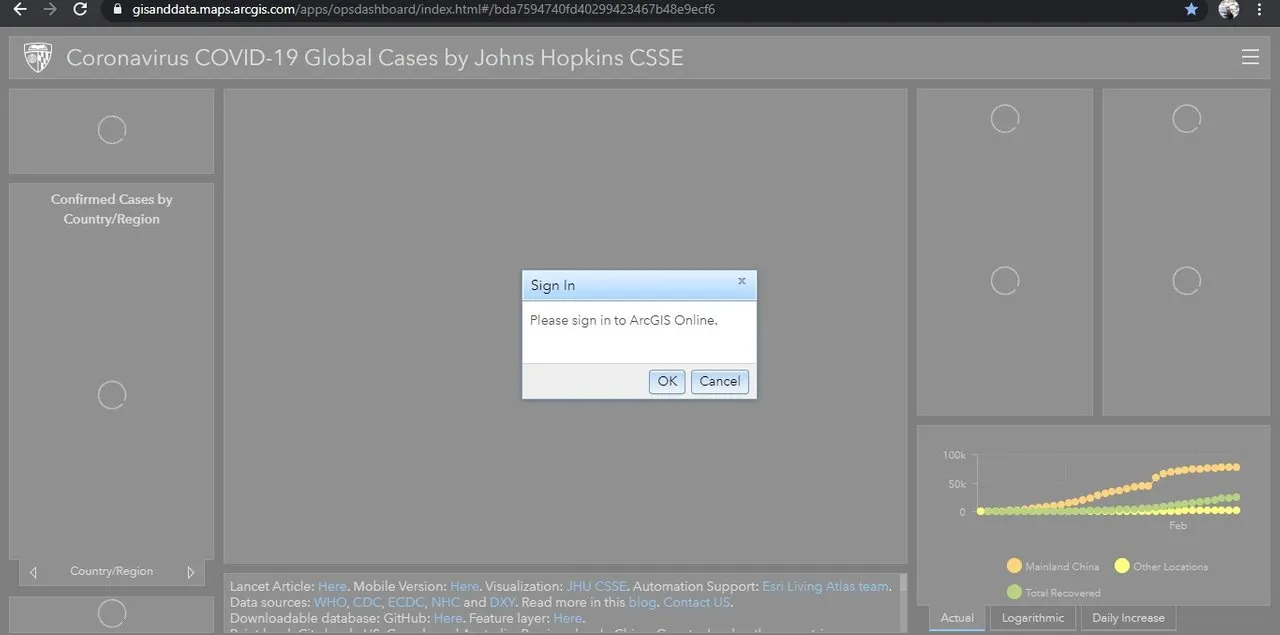Viewport: 1280px width, 635px height.
Task: Open Lancet Article Here link
Action: 332,587
